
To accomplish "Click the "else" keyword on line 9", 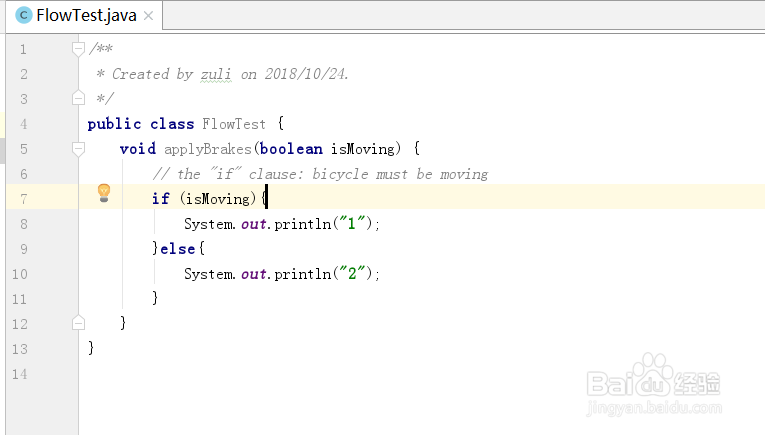I will [178, 249].
